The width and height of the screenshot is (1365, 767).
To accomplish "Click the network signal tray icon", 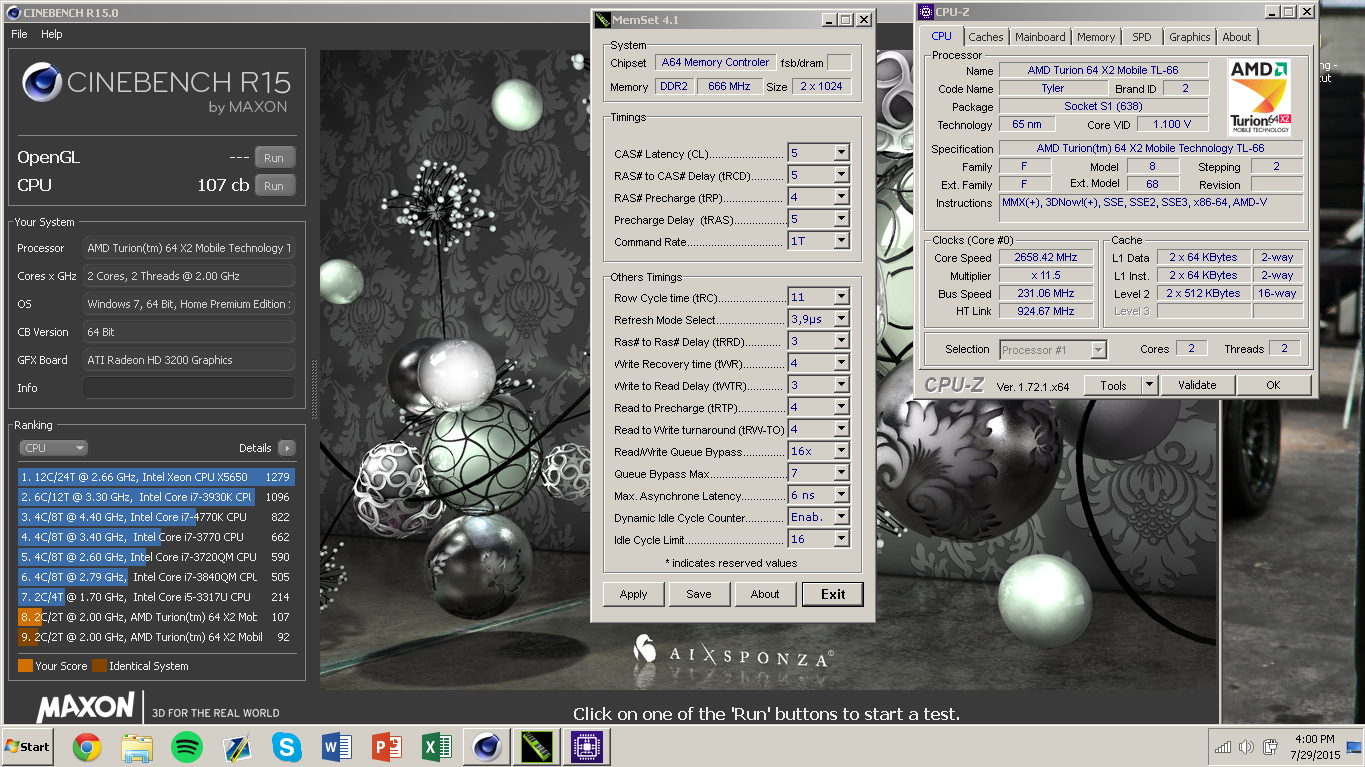I will tap(1222, 747).
